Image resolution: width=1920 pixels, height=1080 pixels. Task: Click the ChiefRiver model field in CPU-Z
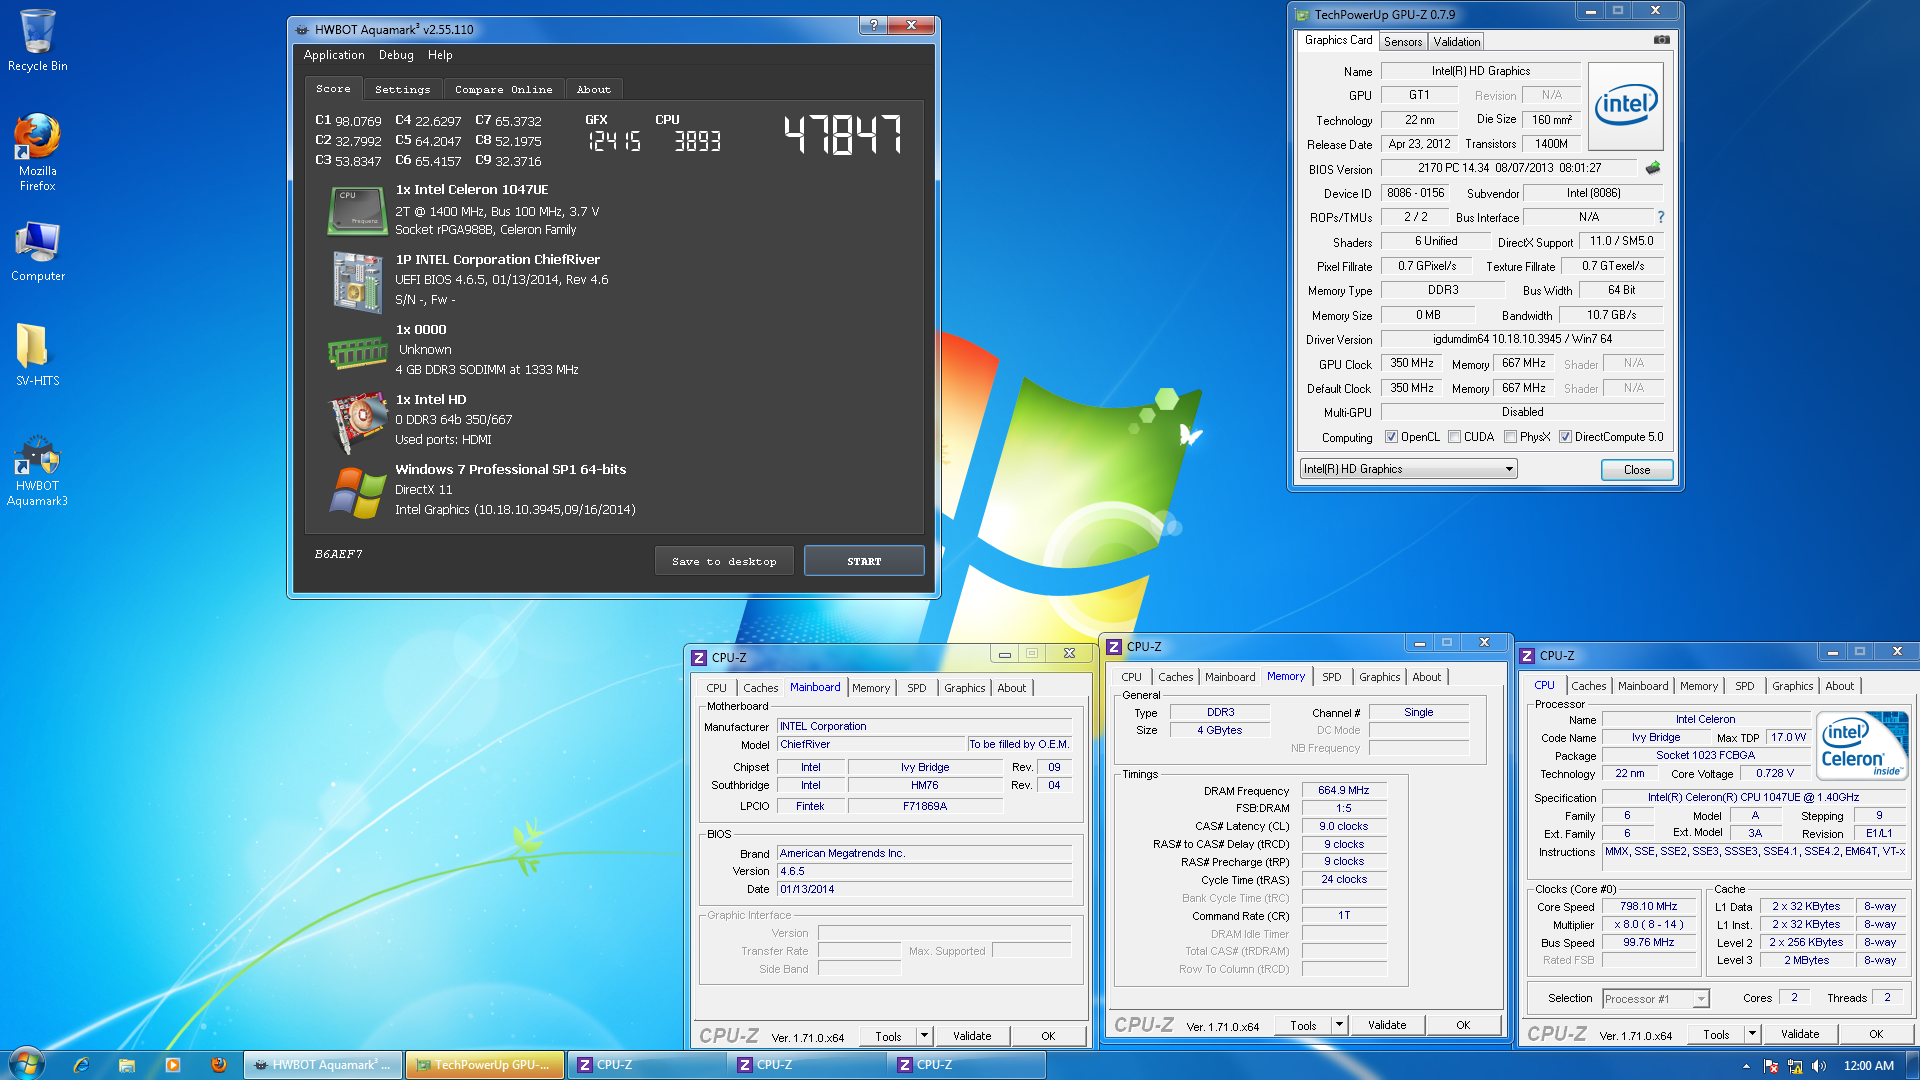click(x=871, y=744)
